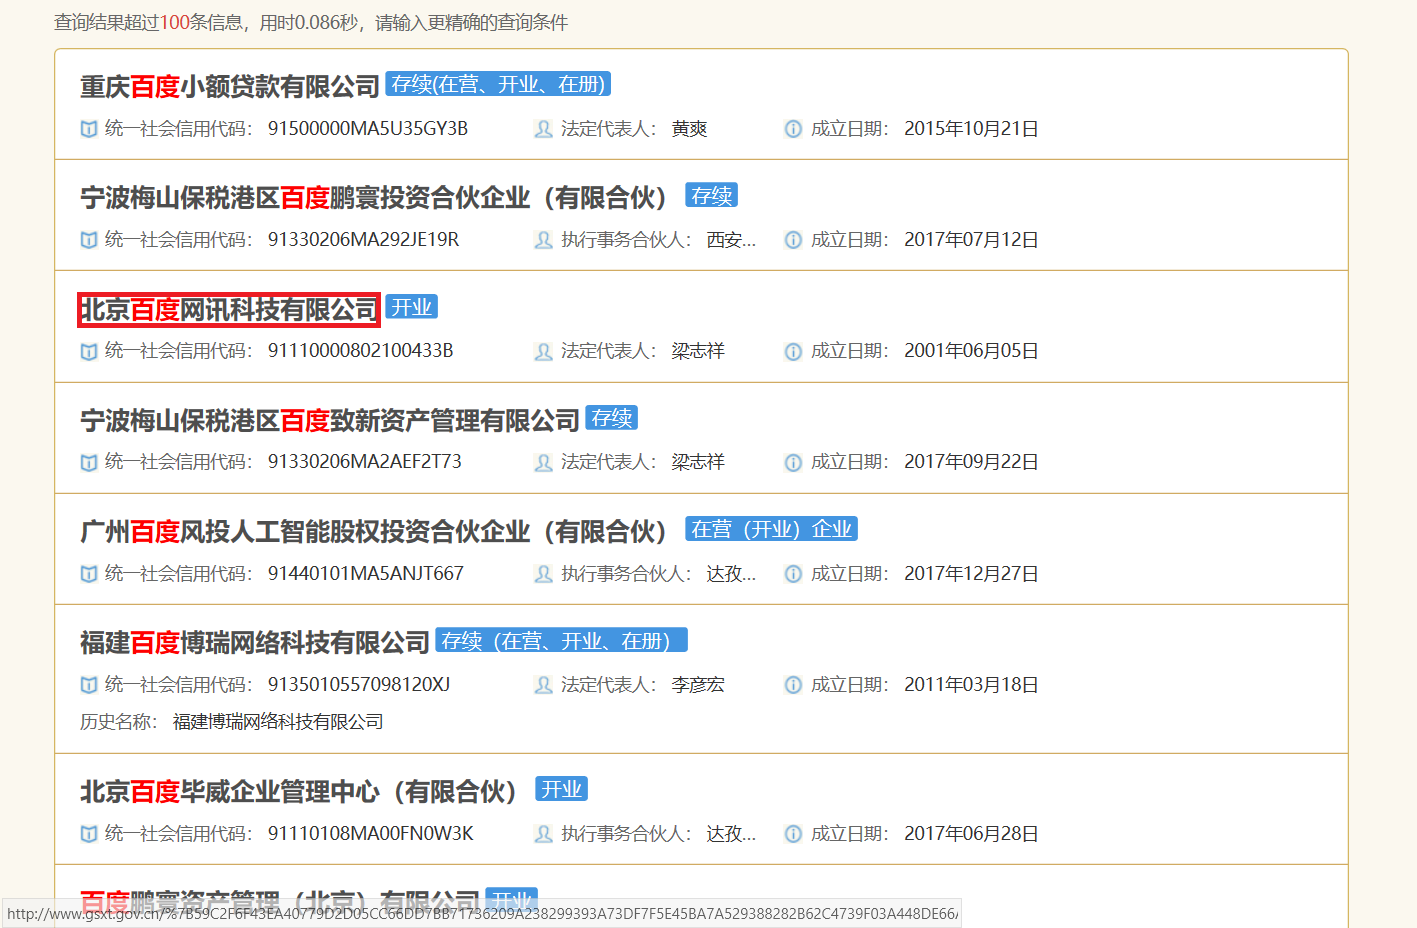Click 开业 badge of 北京百度网讯科技
The width and height of the screenshot is (1417, 928).
click(411, 307)
